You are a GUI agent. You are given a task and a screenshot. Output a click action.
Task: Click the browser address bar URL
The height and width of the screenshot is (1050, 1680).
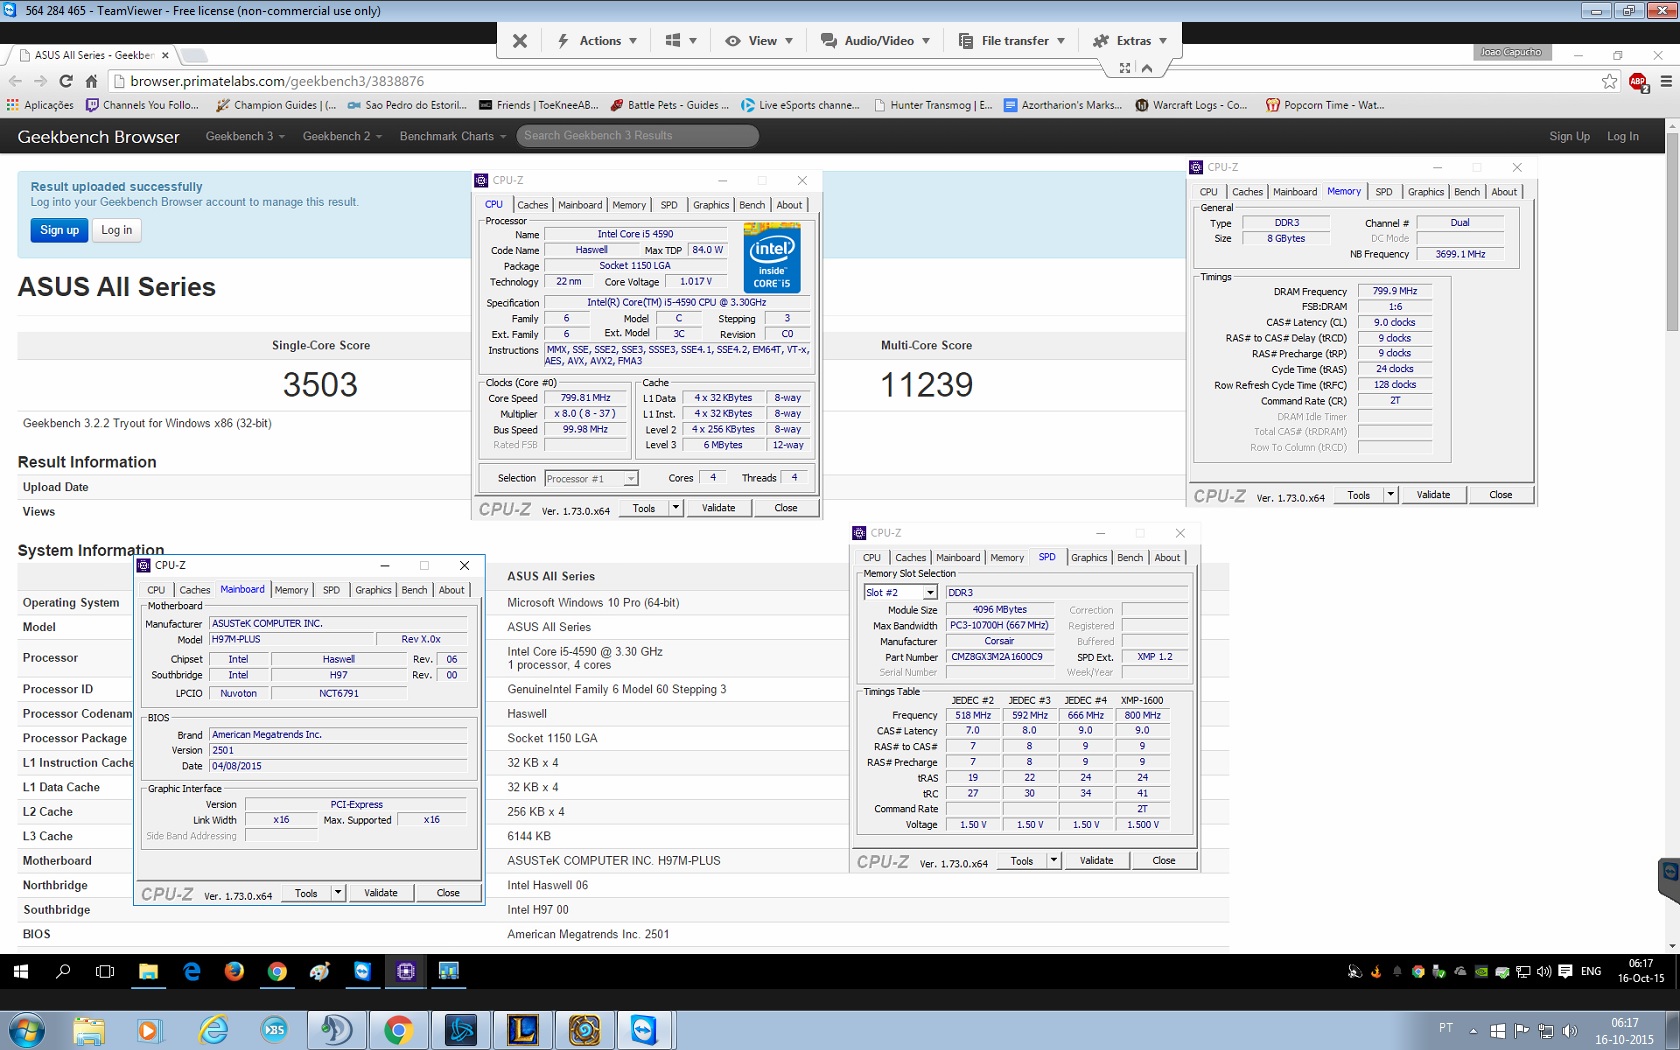pos(277,81)
